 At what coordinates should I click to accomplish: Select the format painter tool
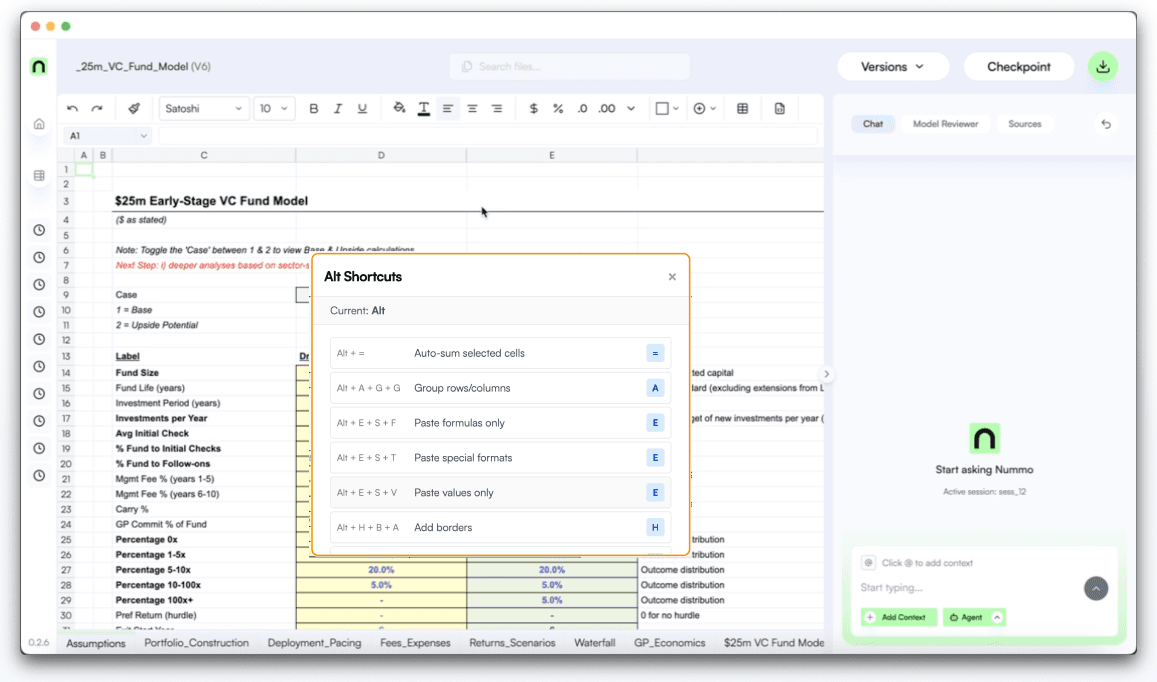(x=134, y=109)
